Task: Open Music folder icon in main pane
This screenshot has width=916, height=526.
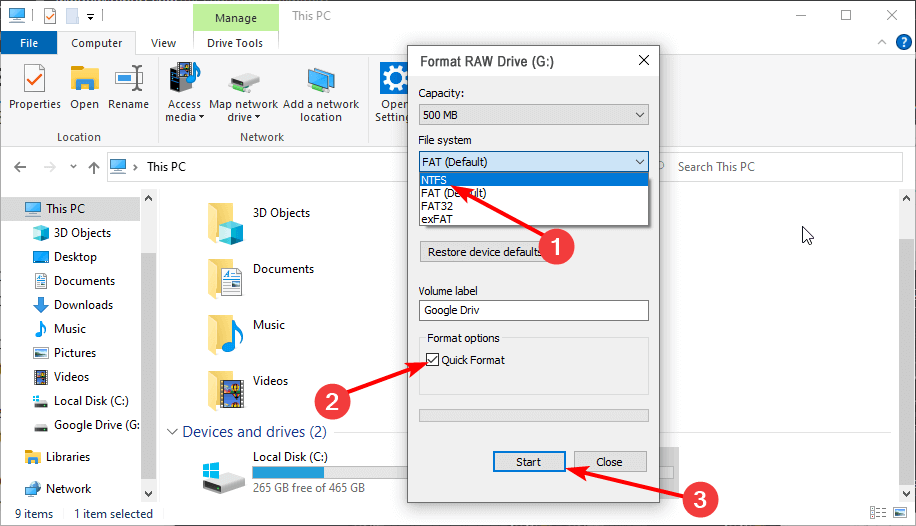Action: point(225,334)
